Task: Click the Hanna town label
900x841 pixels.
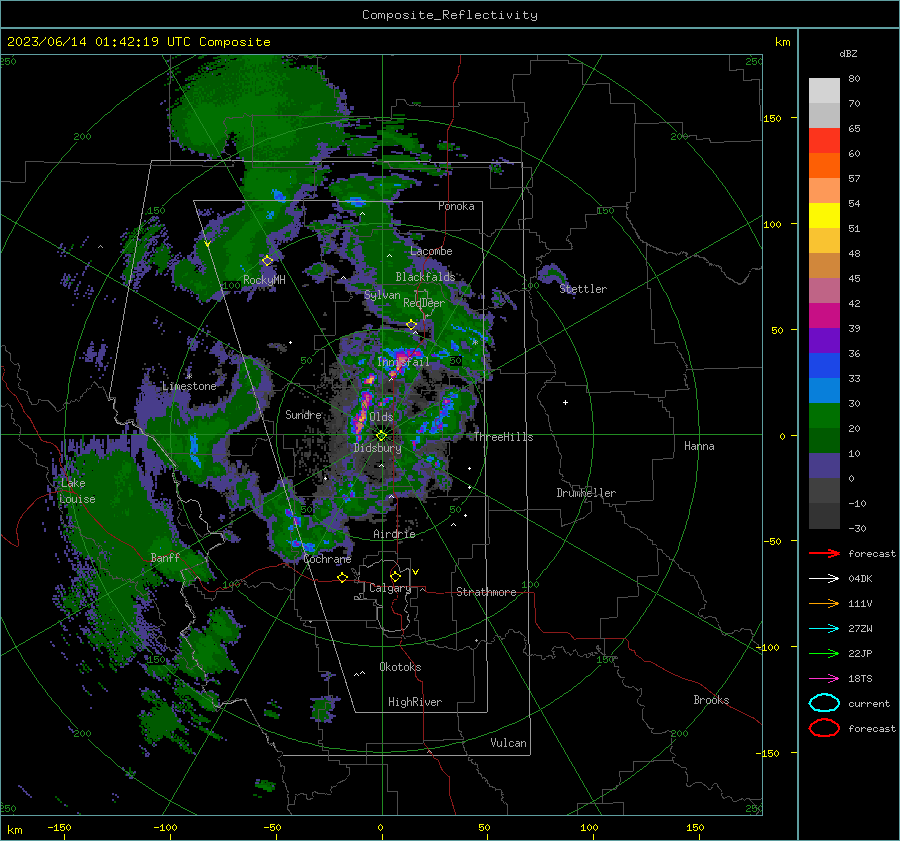Action: [x=699, y=446]
